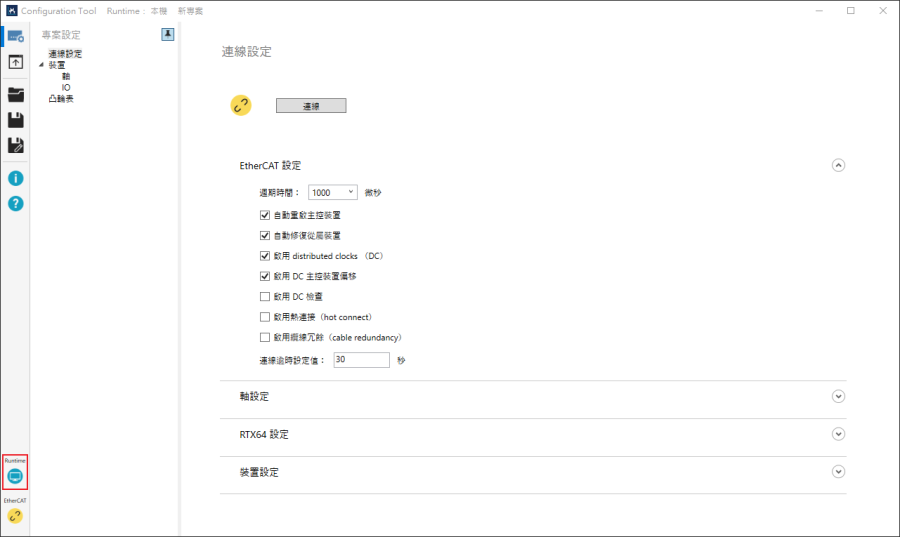Screen dimensions: 900x537
Task: Expand the 軸設定 section
Action: pos(838,396)
